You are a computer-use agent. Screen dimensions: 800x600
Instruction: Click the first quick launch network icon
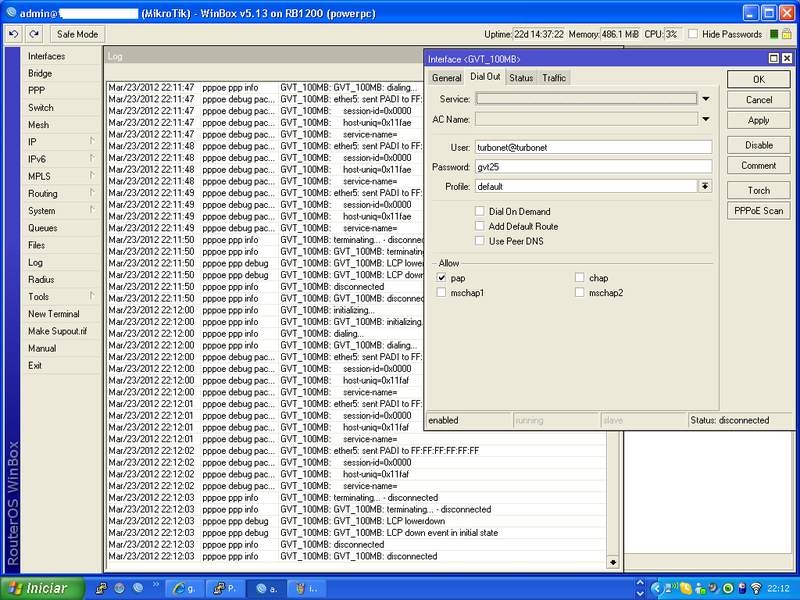point(102,588)
